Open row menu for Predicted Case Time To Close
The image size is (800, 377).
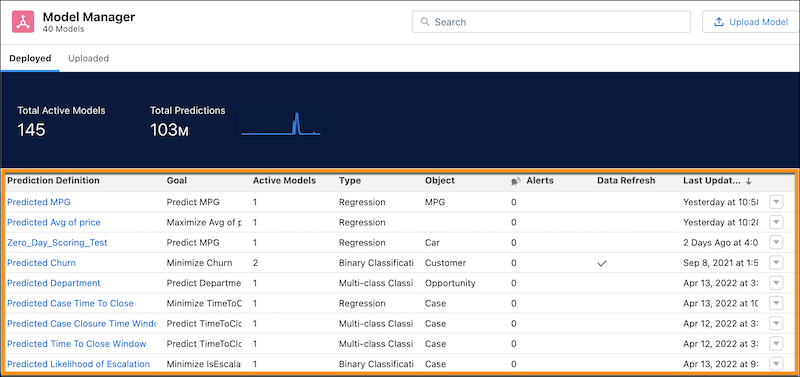776,303
